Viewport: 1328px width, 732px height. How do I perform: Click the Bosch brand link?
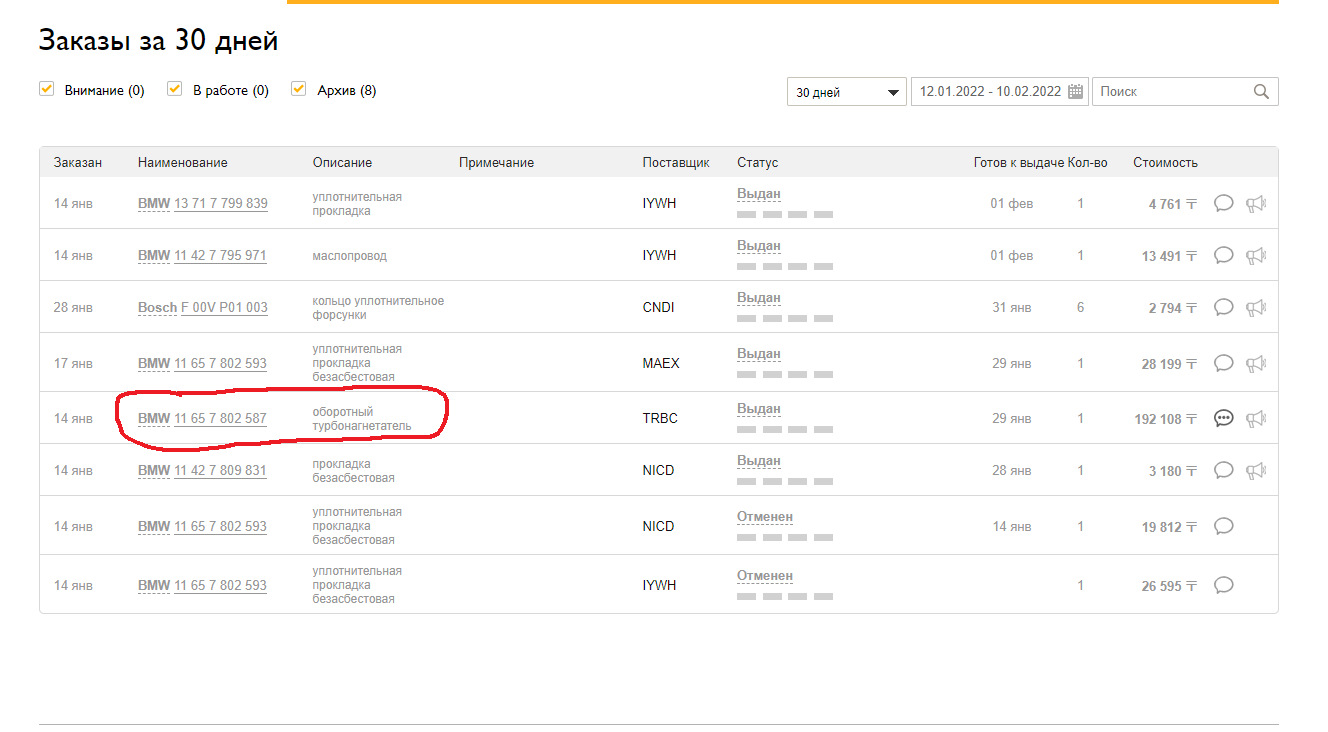[157, 308]
